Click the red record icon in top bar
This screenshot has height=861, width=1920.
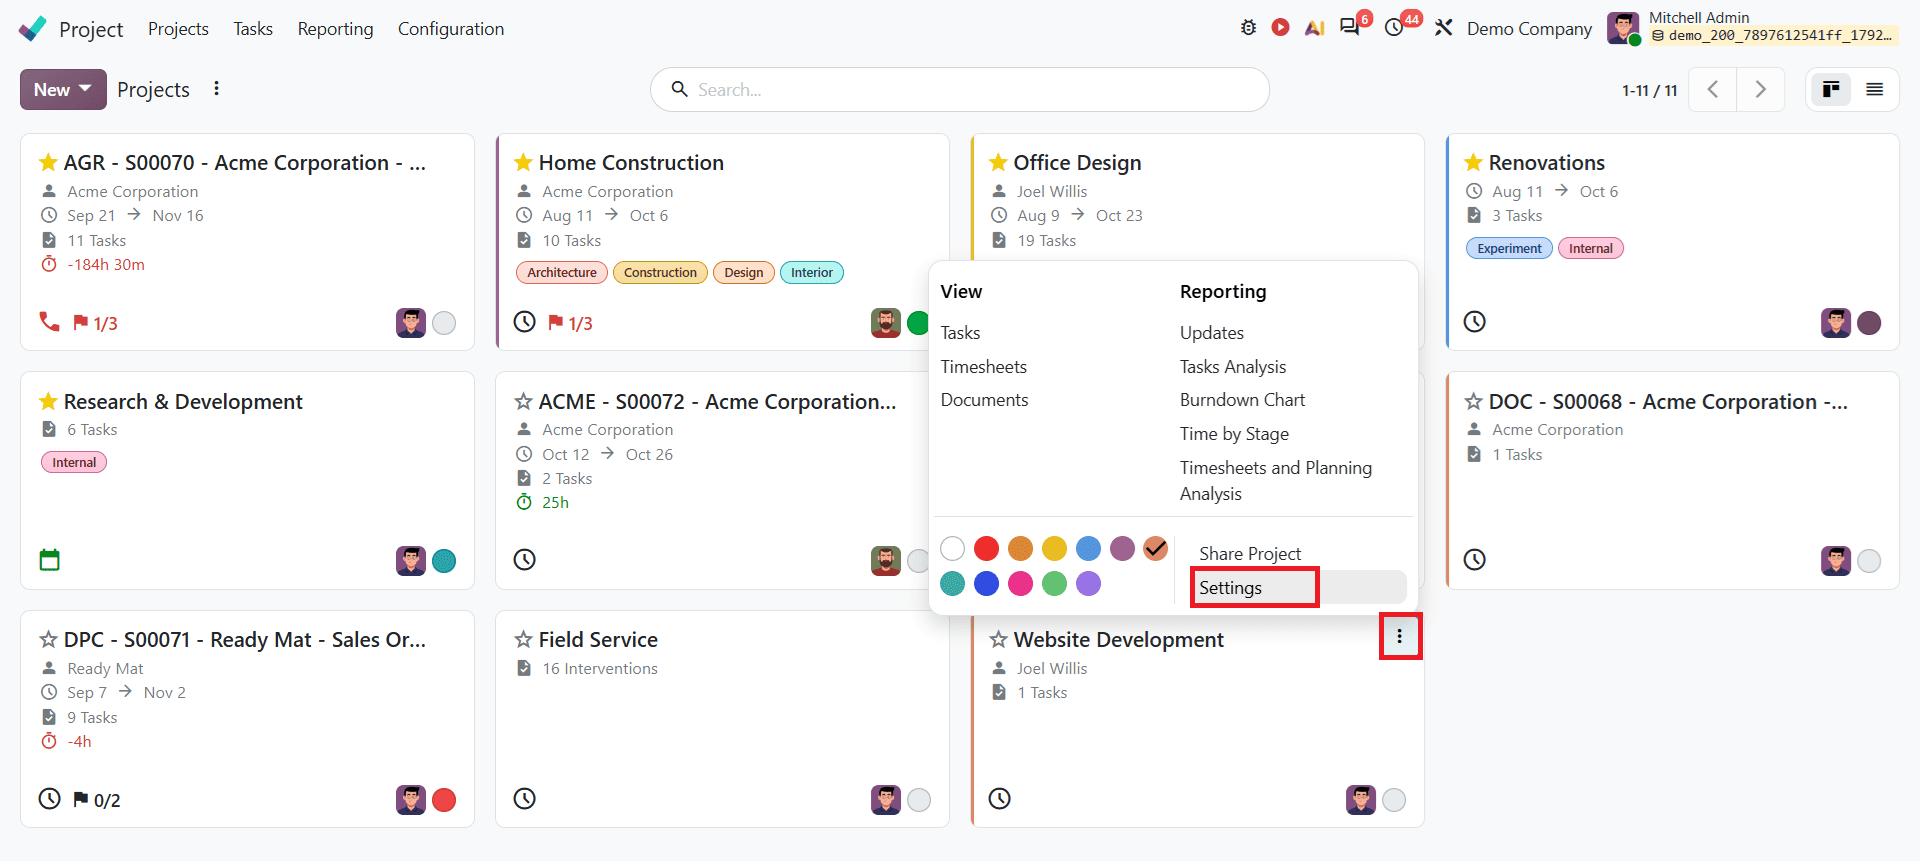pos(1280,28)
